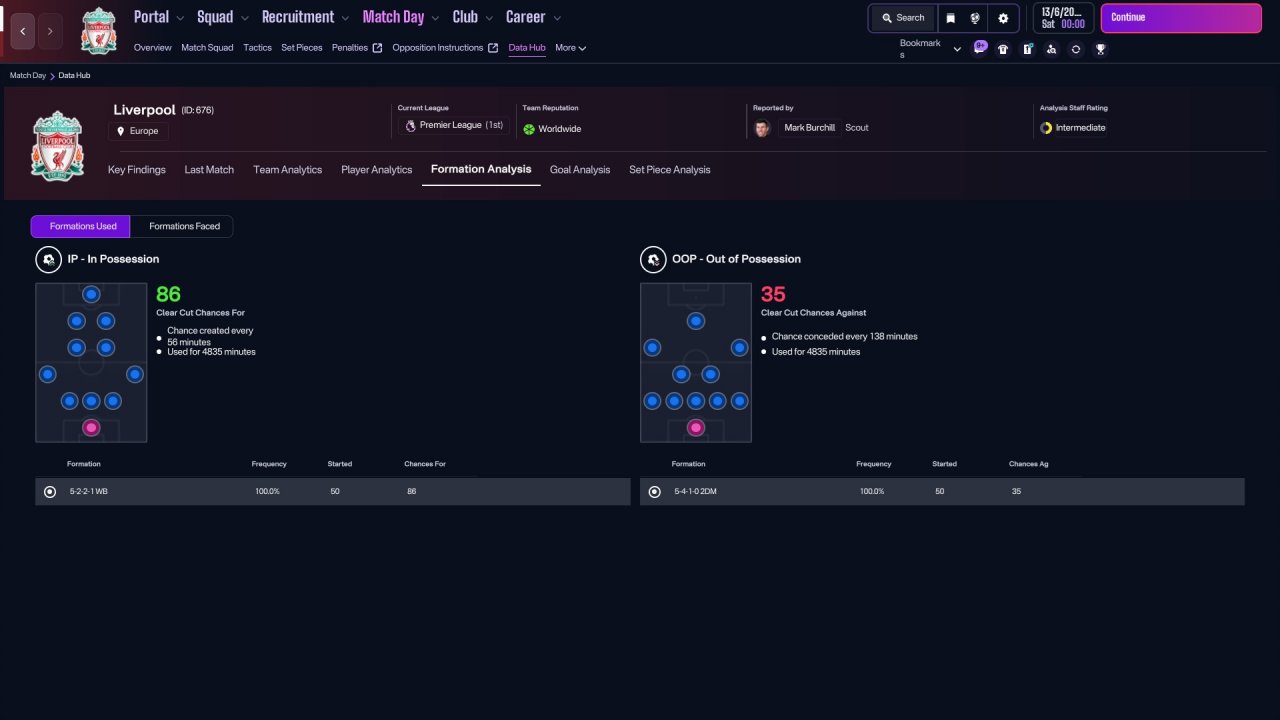Switch to Formations Faced
The image size is (1280, 720).
(184, 226)
